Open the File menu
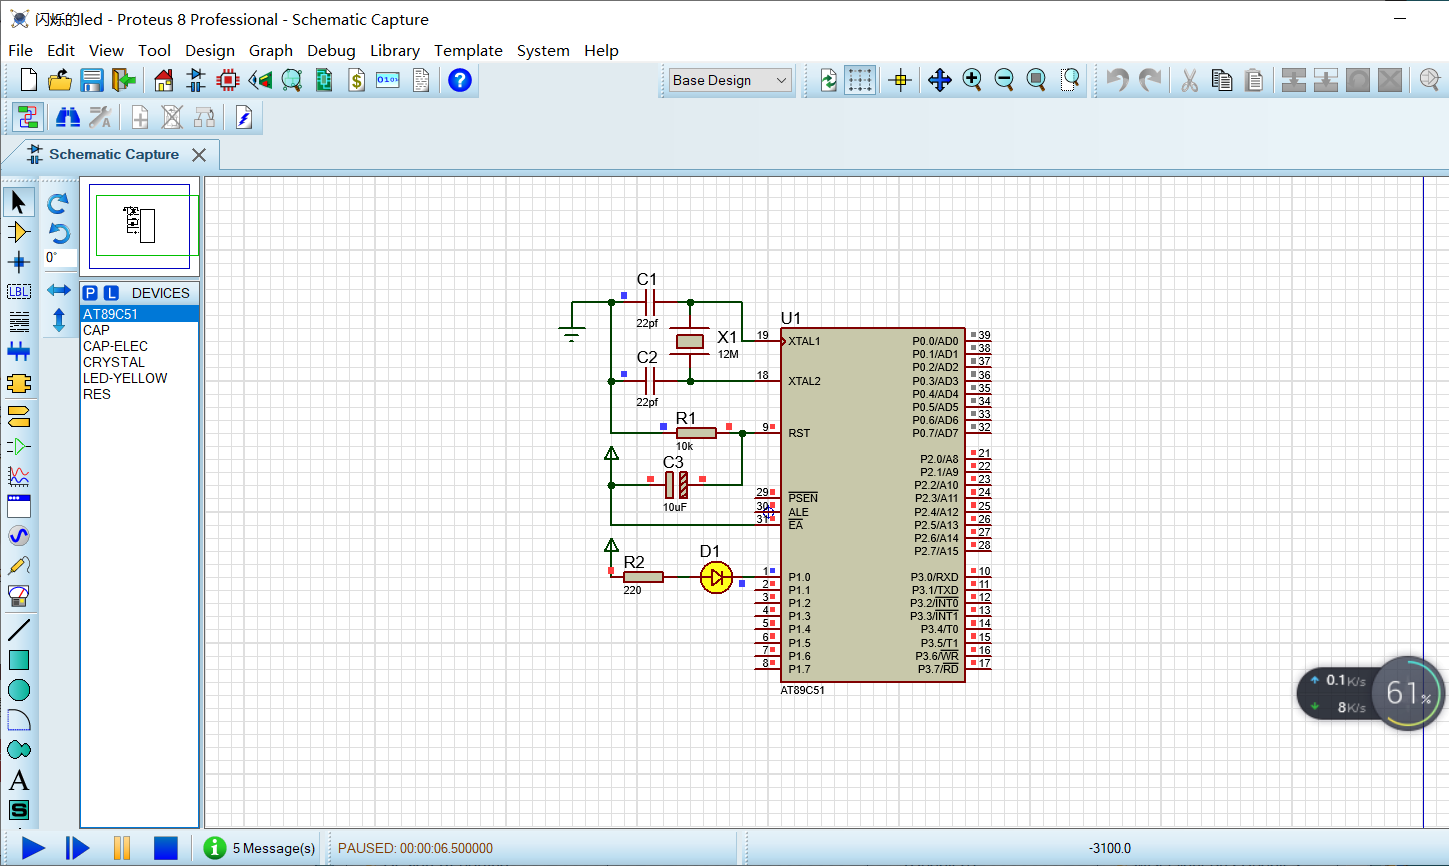 tap(20, 50)
